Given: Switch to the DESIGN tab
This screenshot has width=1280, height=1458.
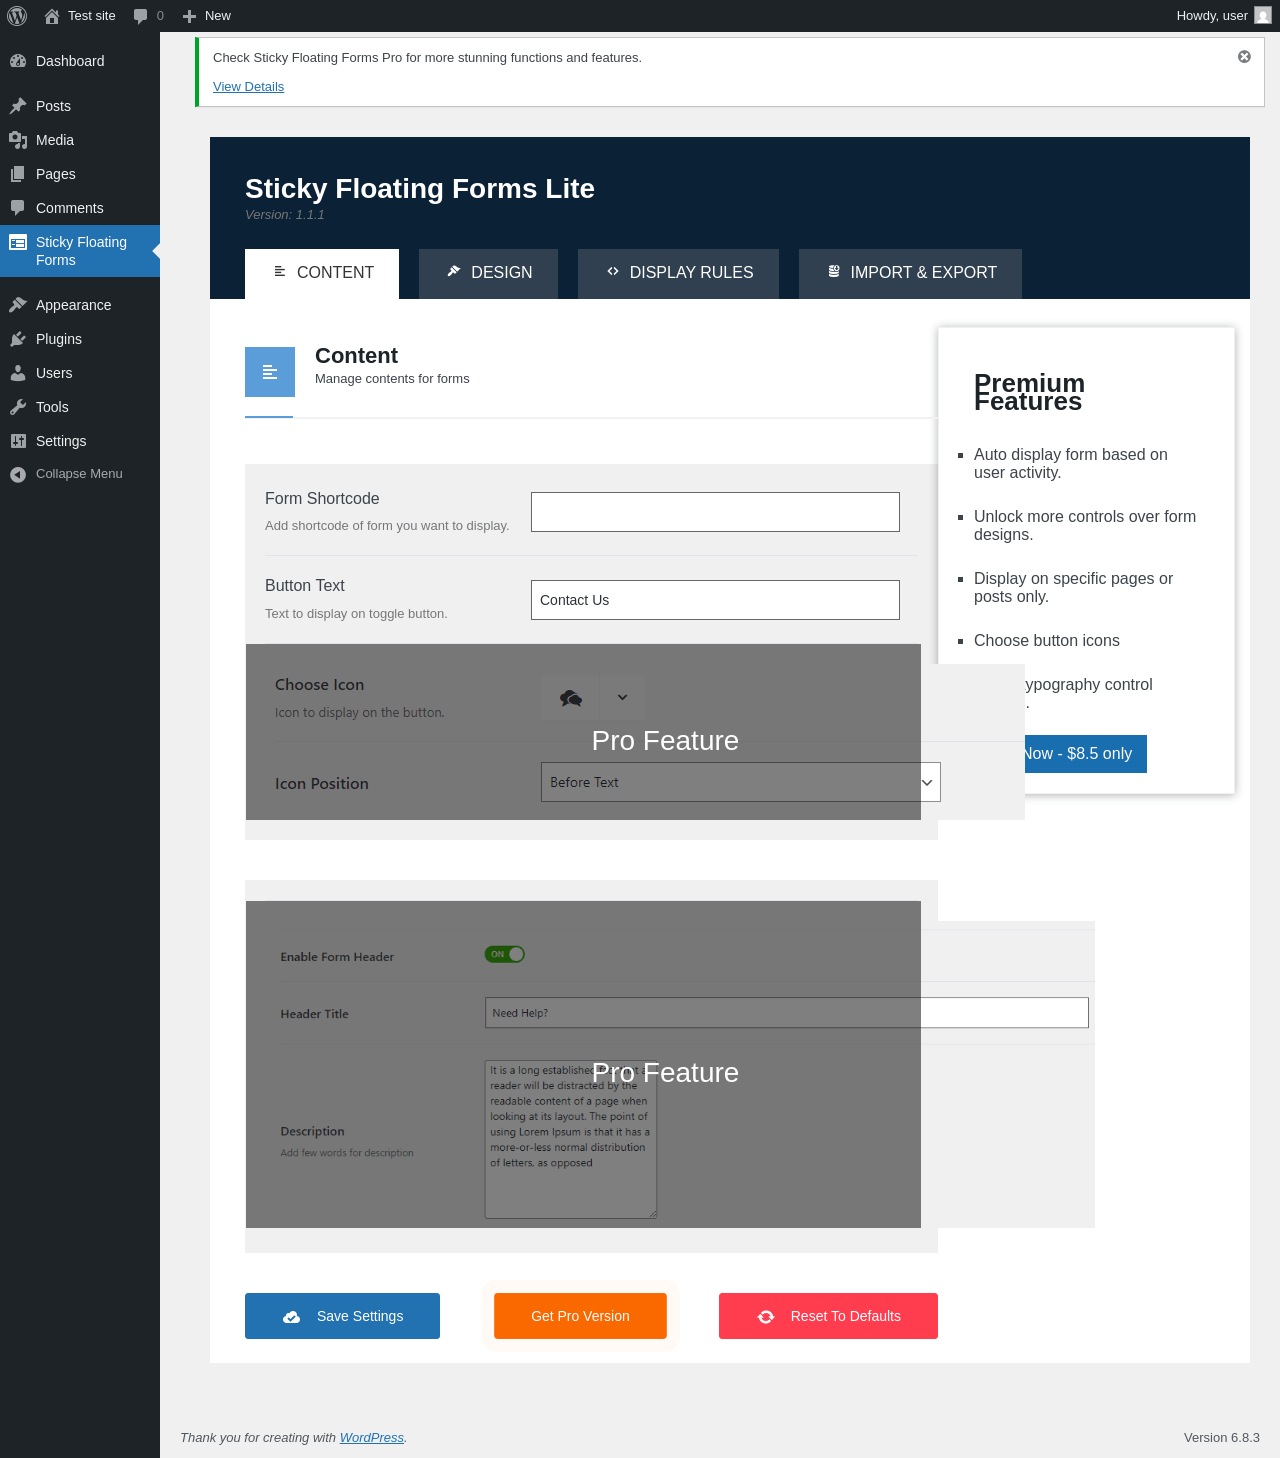Looking at the screenshot, I should coord(488,274).
